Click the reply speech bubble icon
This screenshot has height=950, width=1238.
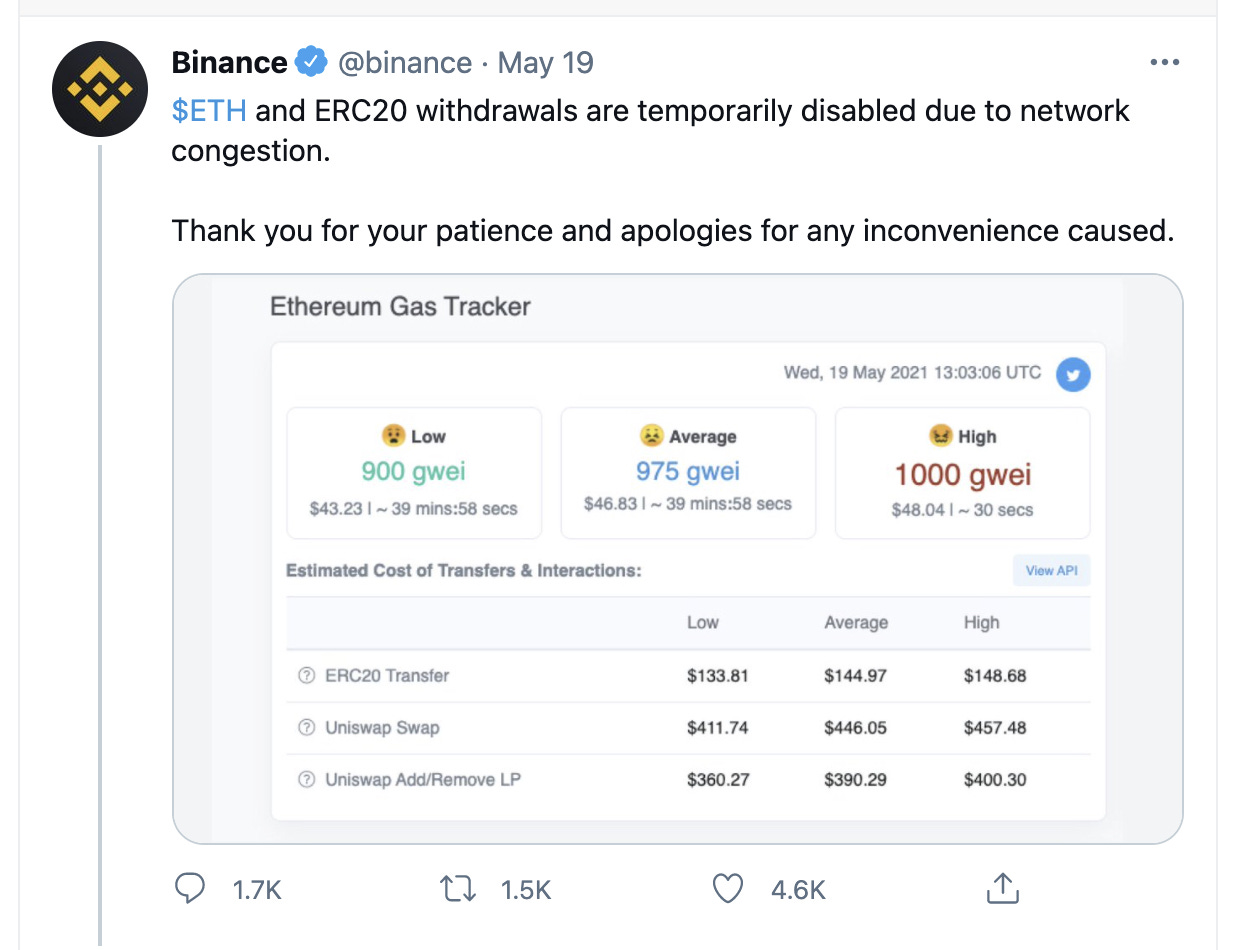[x=190, y=888]
